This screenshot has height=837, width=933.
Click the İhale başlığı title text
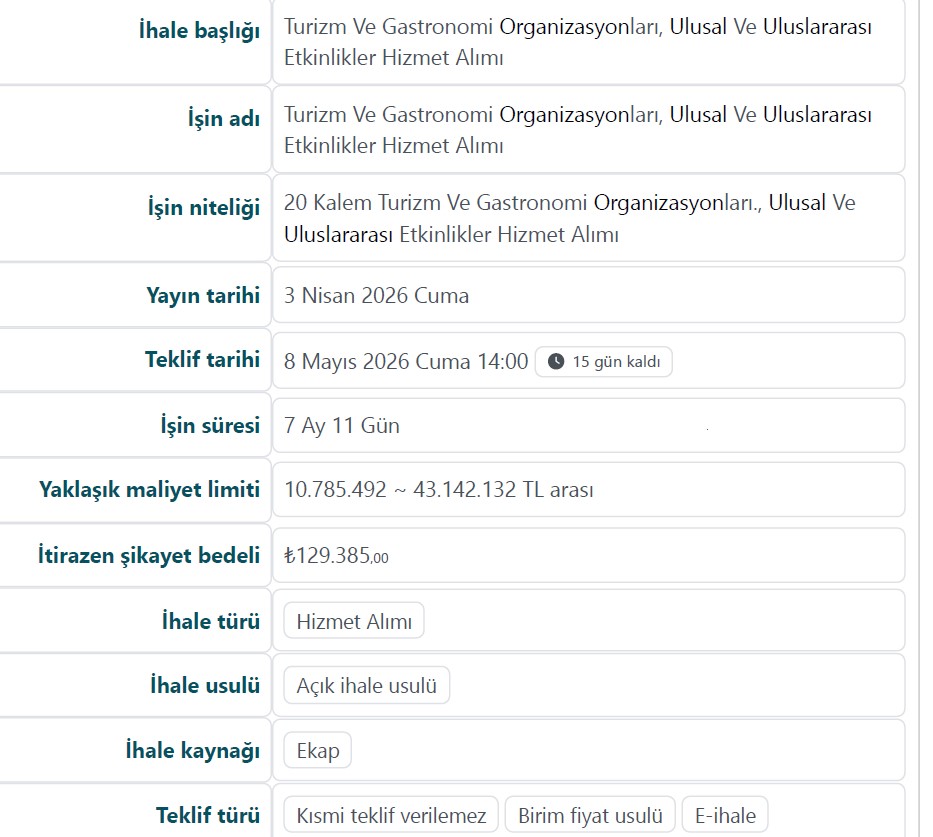point(577,42)
